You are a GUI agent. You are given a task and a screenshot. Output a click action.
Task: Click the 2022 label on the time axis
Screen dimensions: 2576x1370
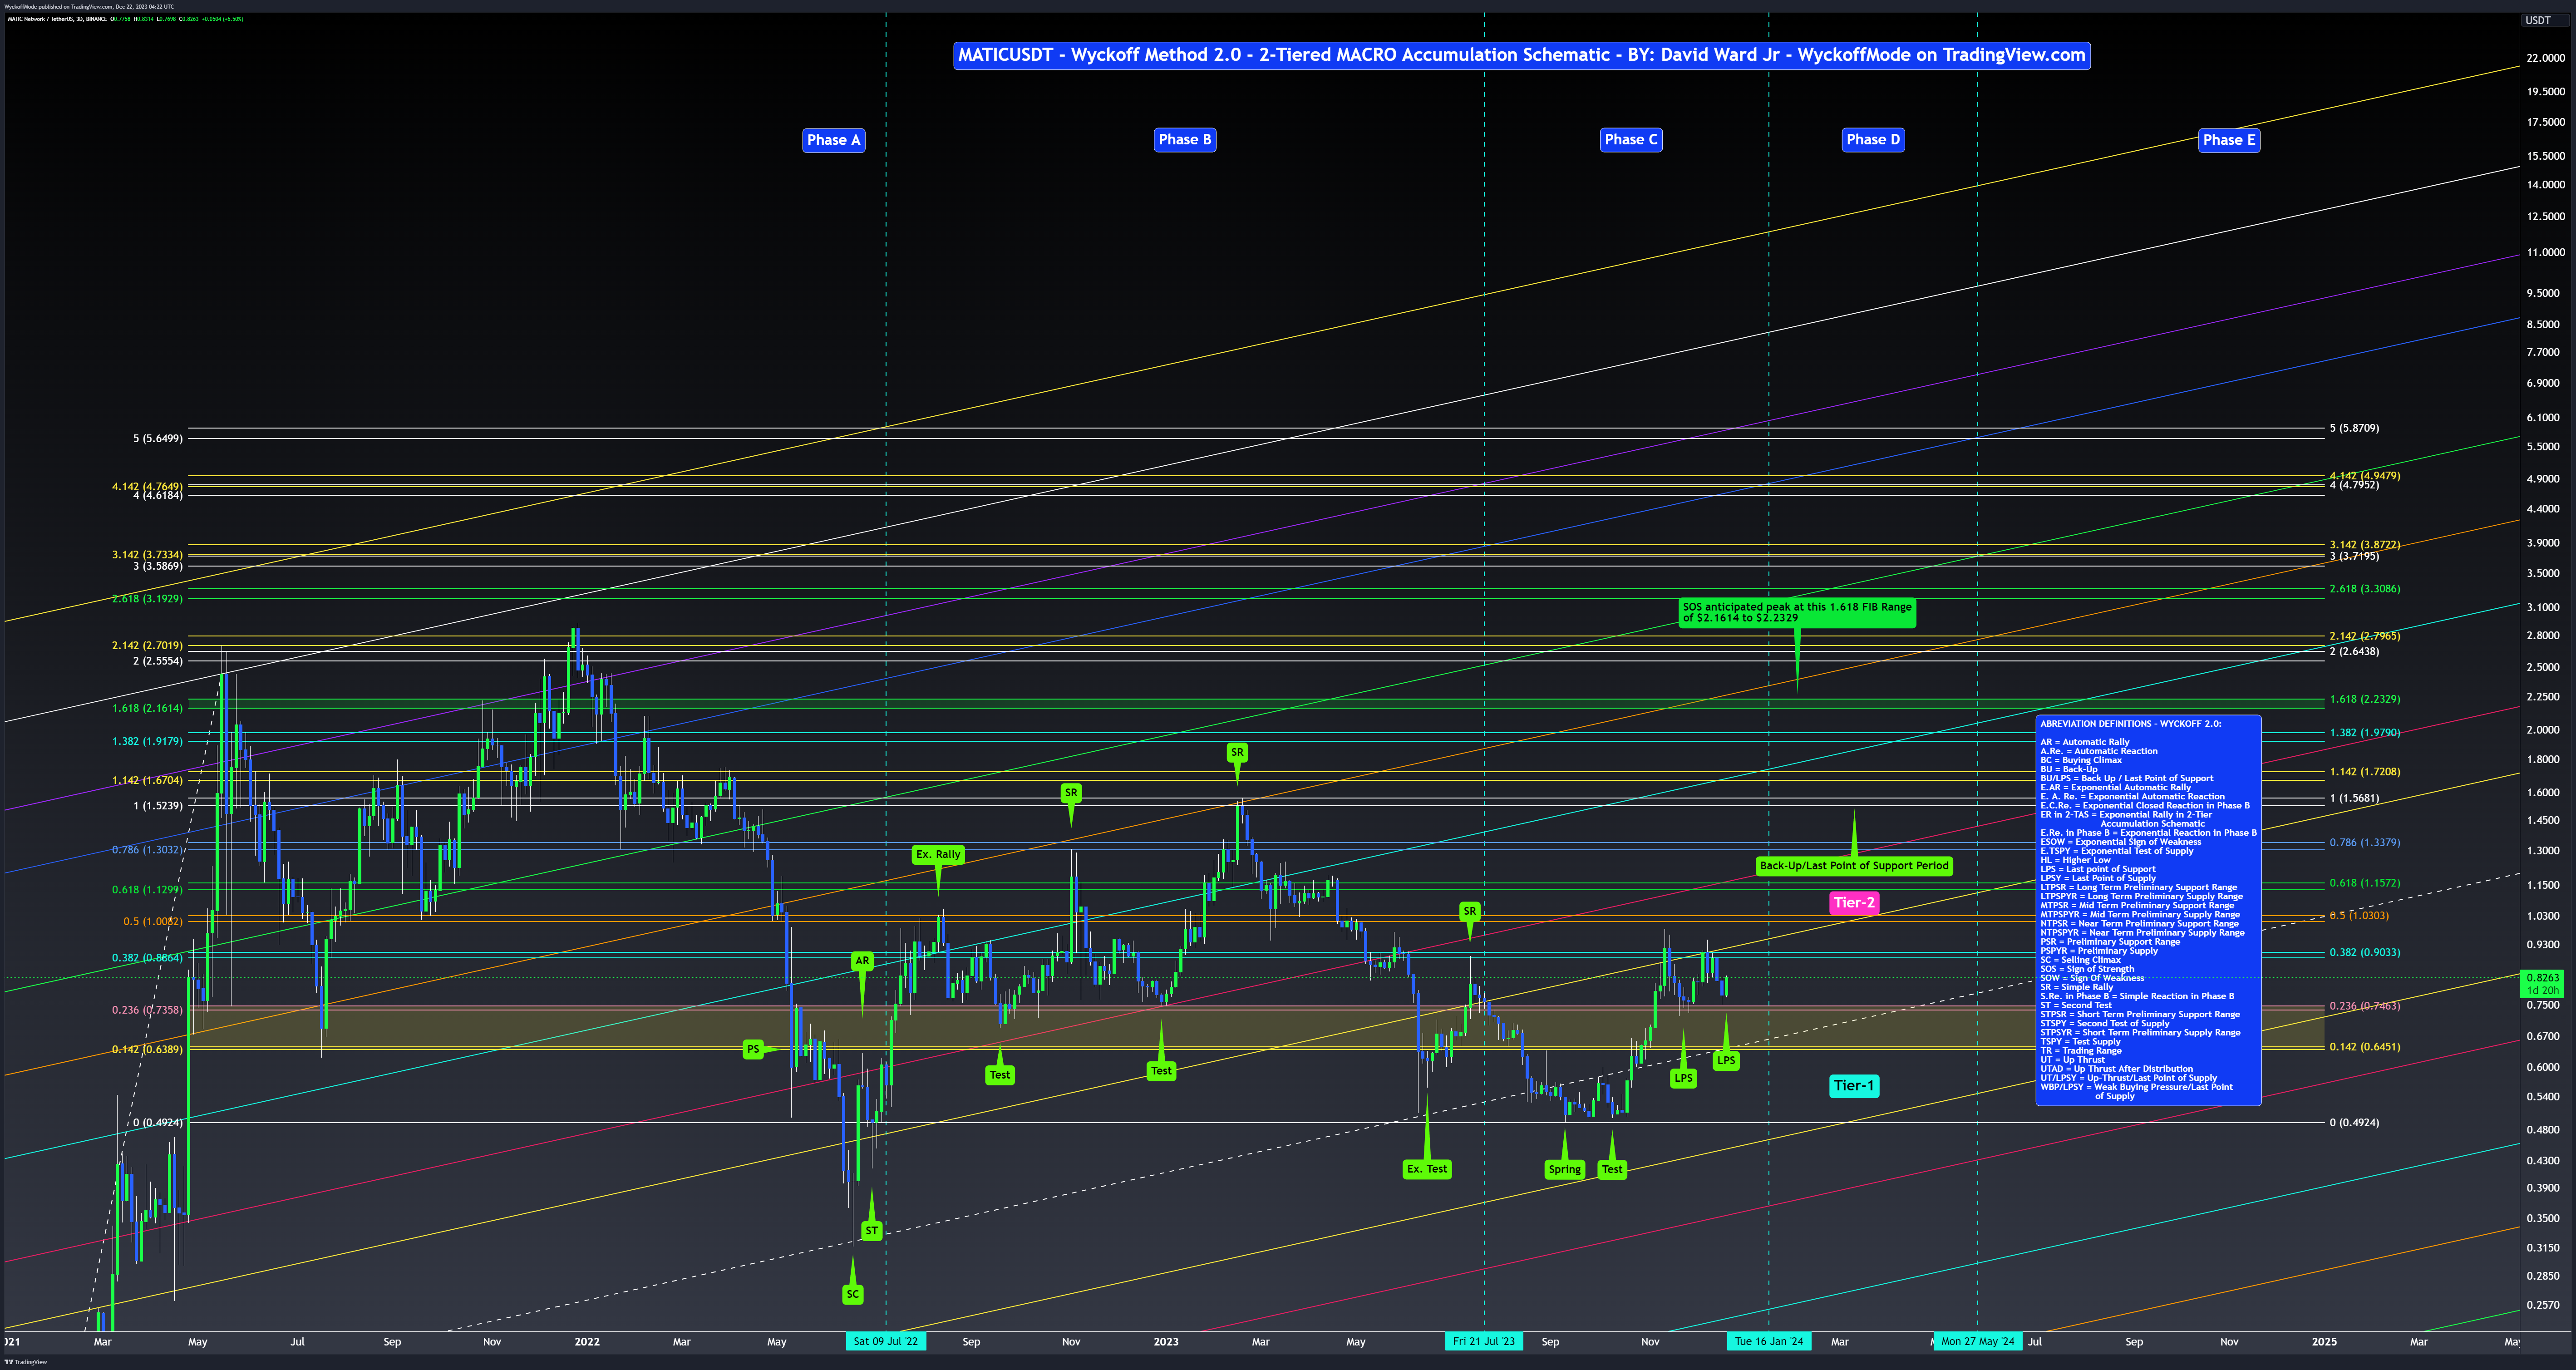587,1342
